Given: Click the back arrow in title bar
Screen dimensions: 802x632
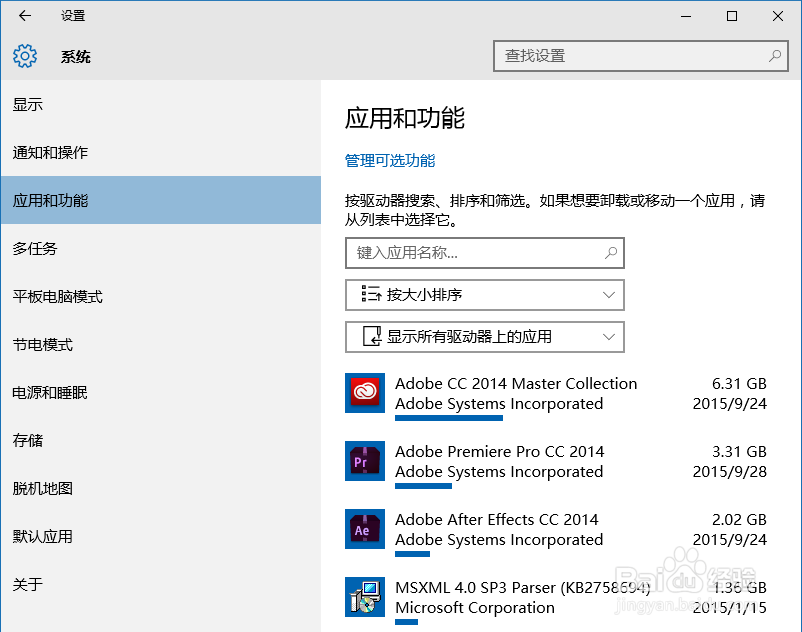Looking at the screenshot, I should pyautogui.click(x=25, y=16).
